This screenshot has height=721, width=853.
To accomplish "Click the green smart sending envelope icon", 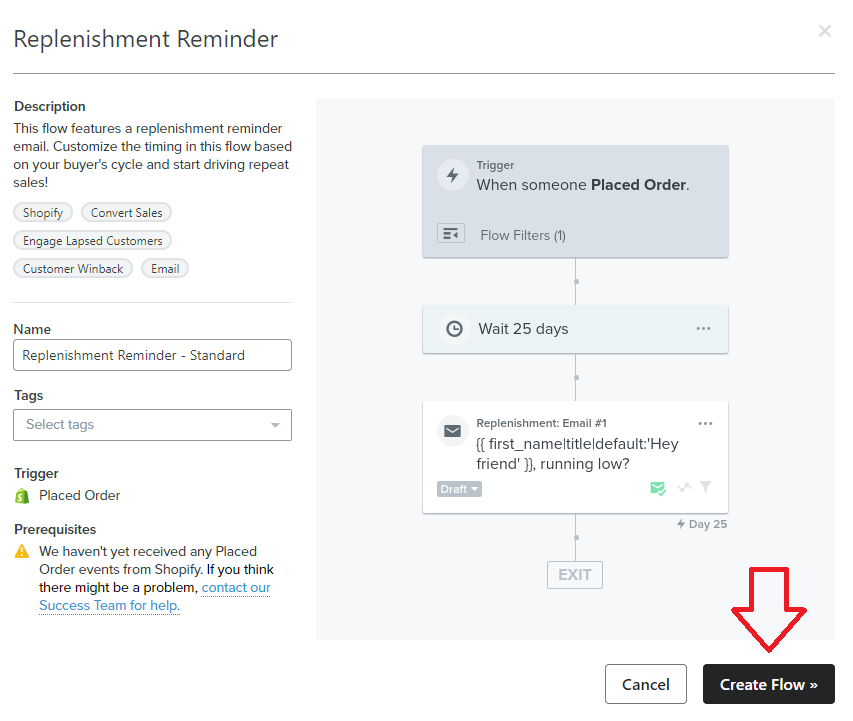I will point(658,488).
